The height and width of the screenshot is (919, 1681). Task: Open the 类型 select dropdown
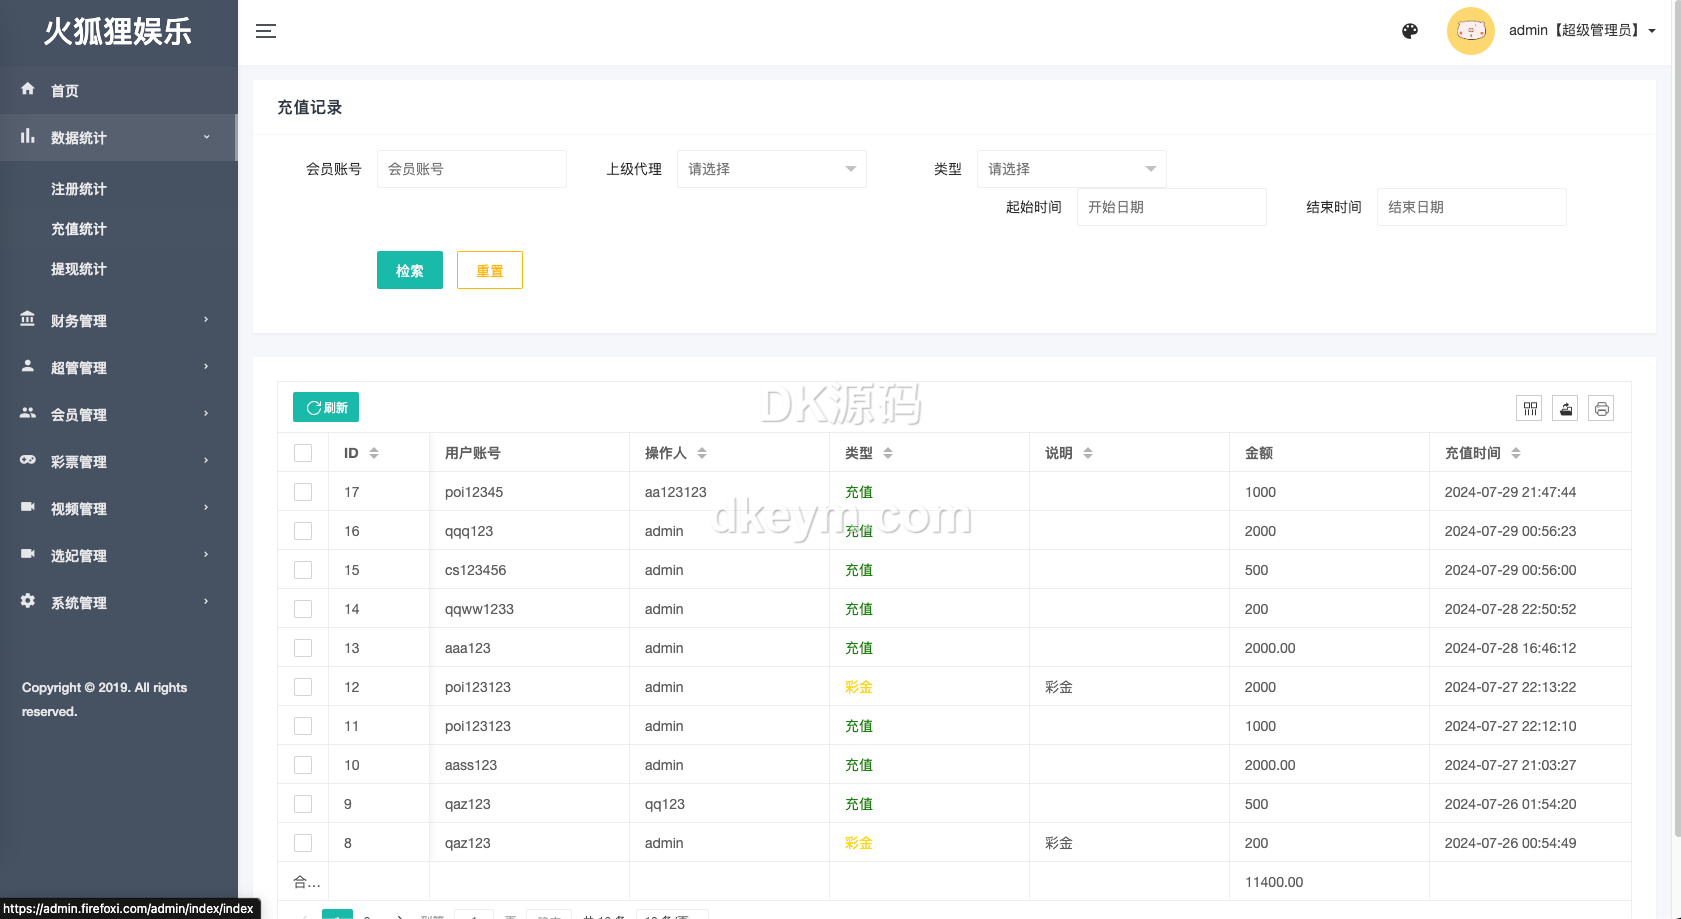coord(1071,169)
